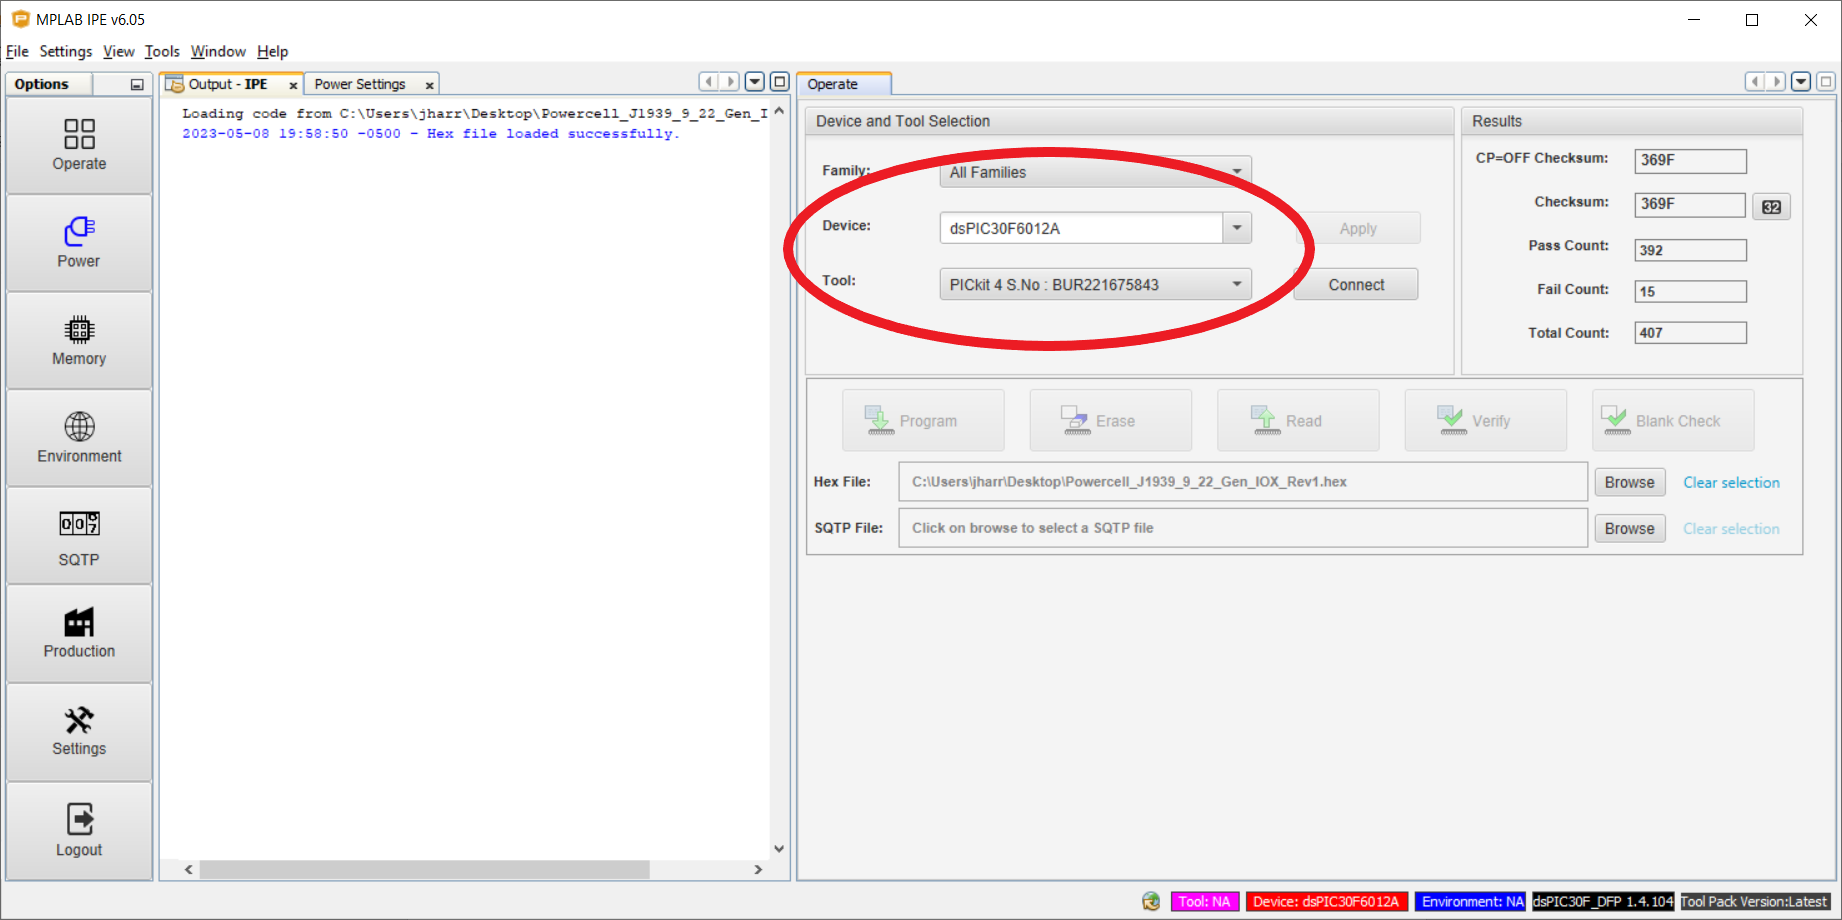Close the Output - IPE tab
This screenshot has width=1842, height=920.
coord(293,86)
